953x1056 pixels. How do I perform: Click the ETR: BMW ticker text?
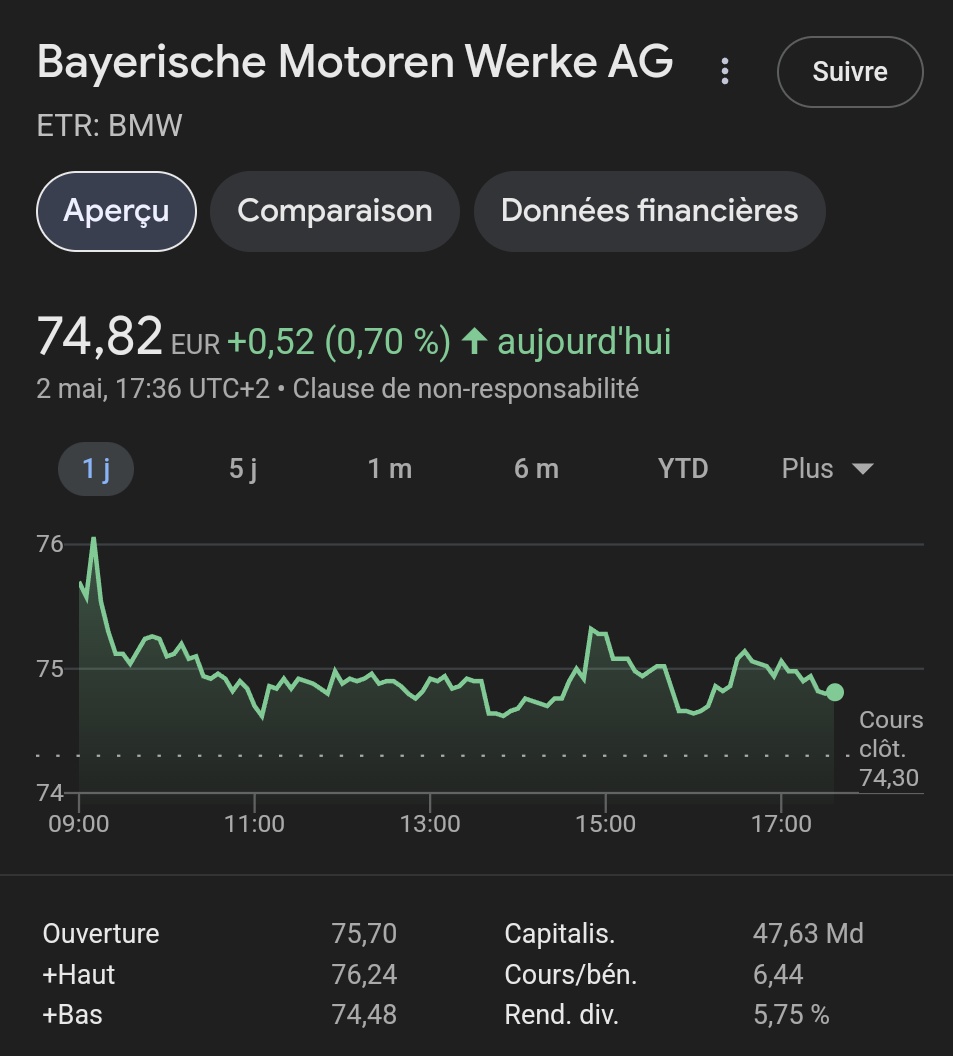point(109,126)
